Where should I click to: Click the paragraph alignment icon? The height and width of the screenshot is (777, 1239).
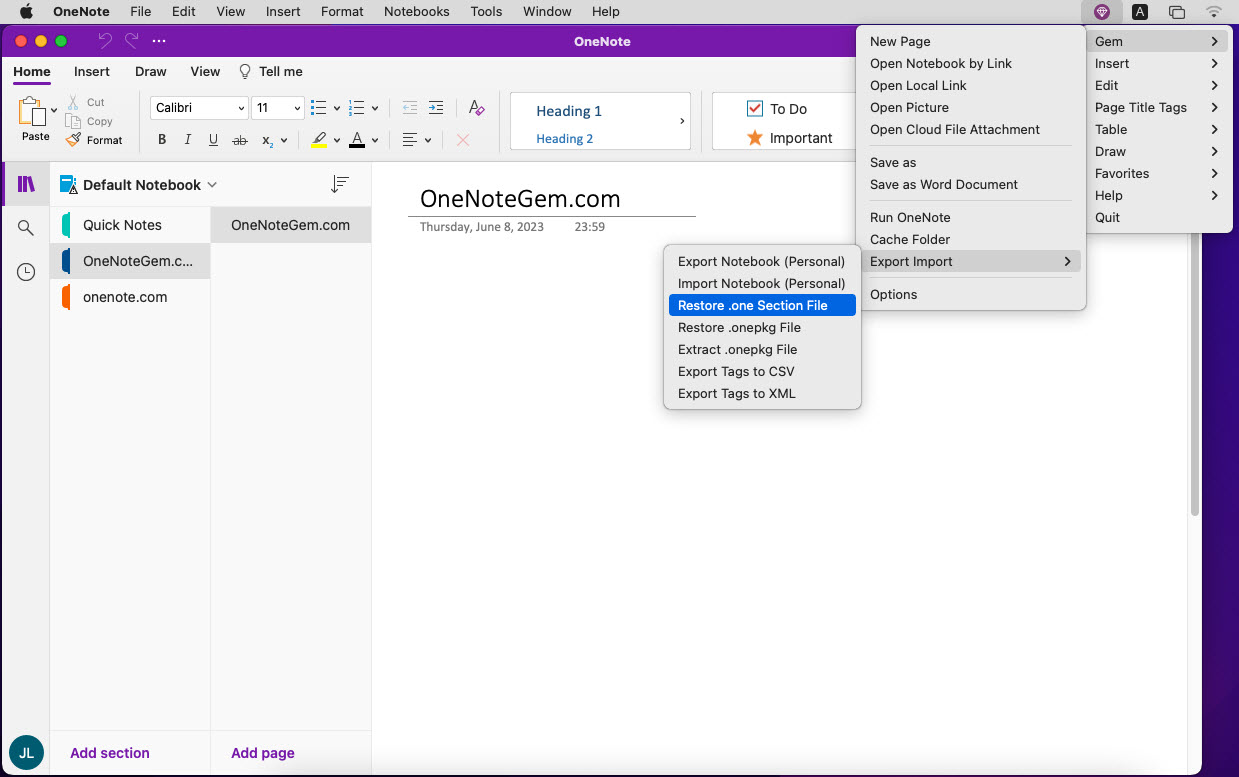[x=409, y=140]
